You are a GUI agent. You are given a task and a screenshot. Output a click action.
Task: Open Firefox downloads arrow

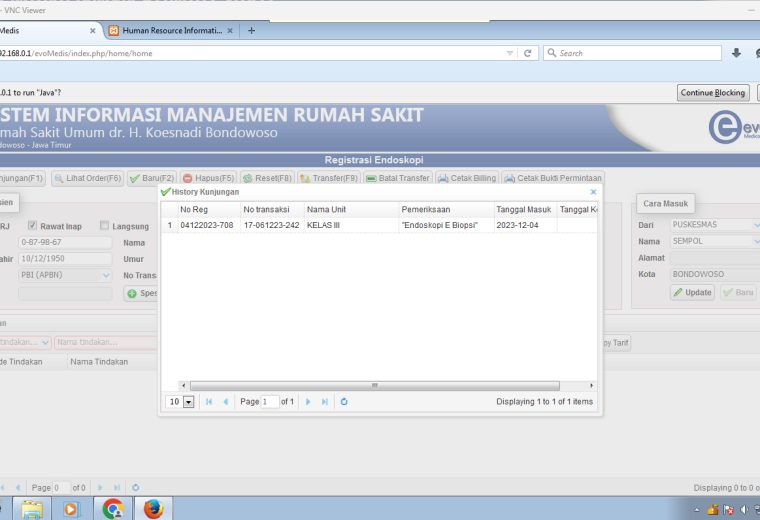coord(736,53)
